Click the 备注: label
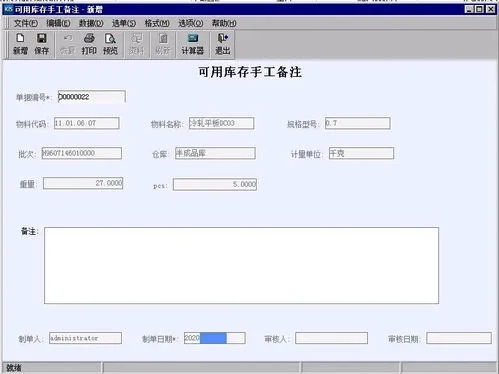Screen dimensions: 499x374 [30, 231]
